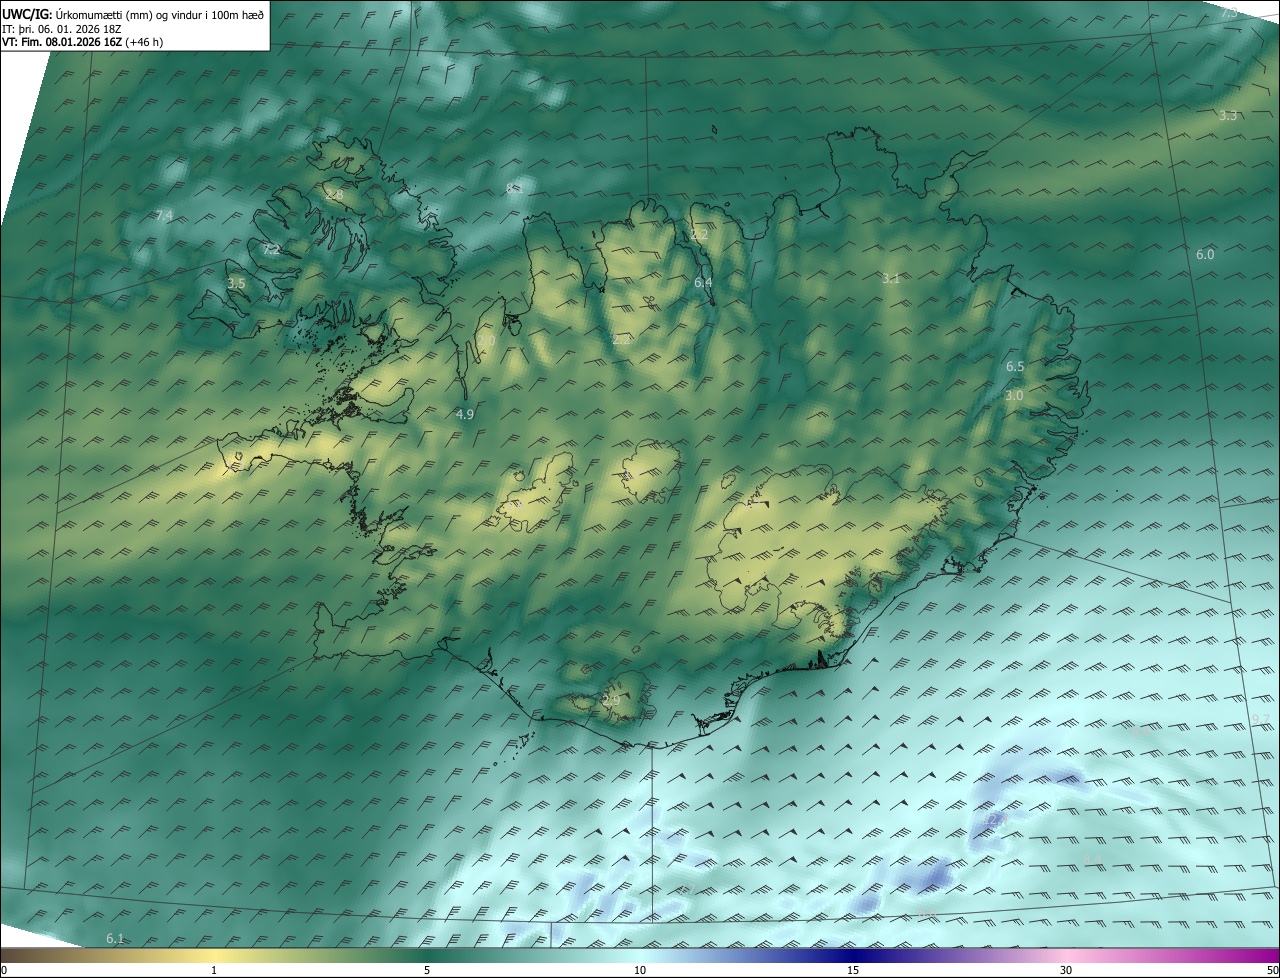Image resolution: width=1280 pixels, height=978 pixels.
Task: Select the 2.9 value near the south coast
Action: click(611, 701)
